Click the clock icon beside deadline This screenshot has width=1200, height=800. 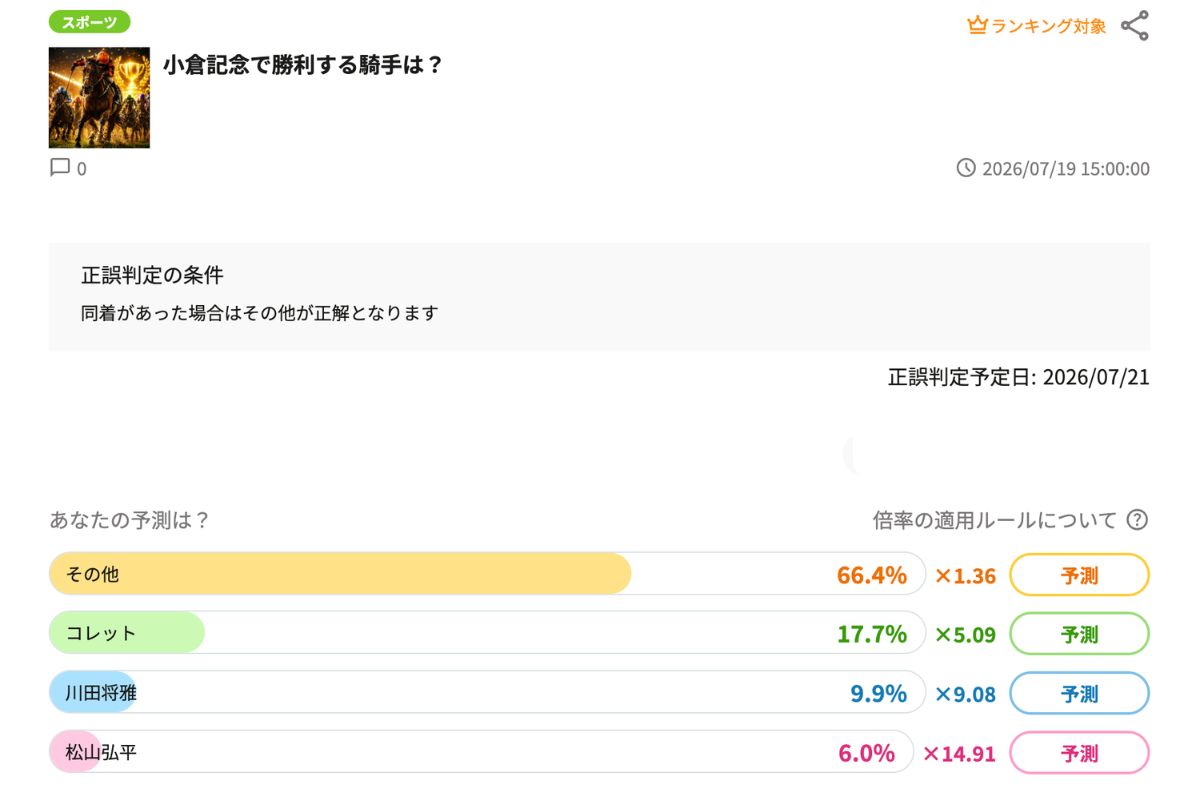(x=966, y=168)
